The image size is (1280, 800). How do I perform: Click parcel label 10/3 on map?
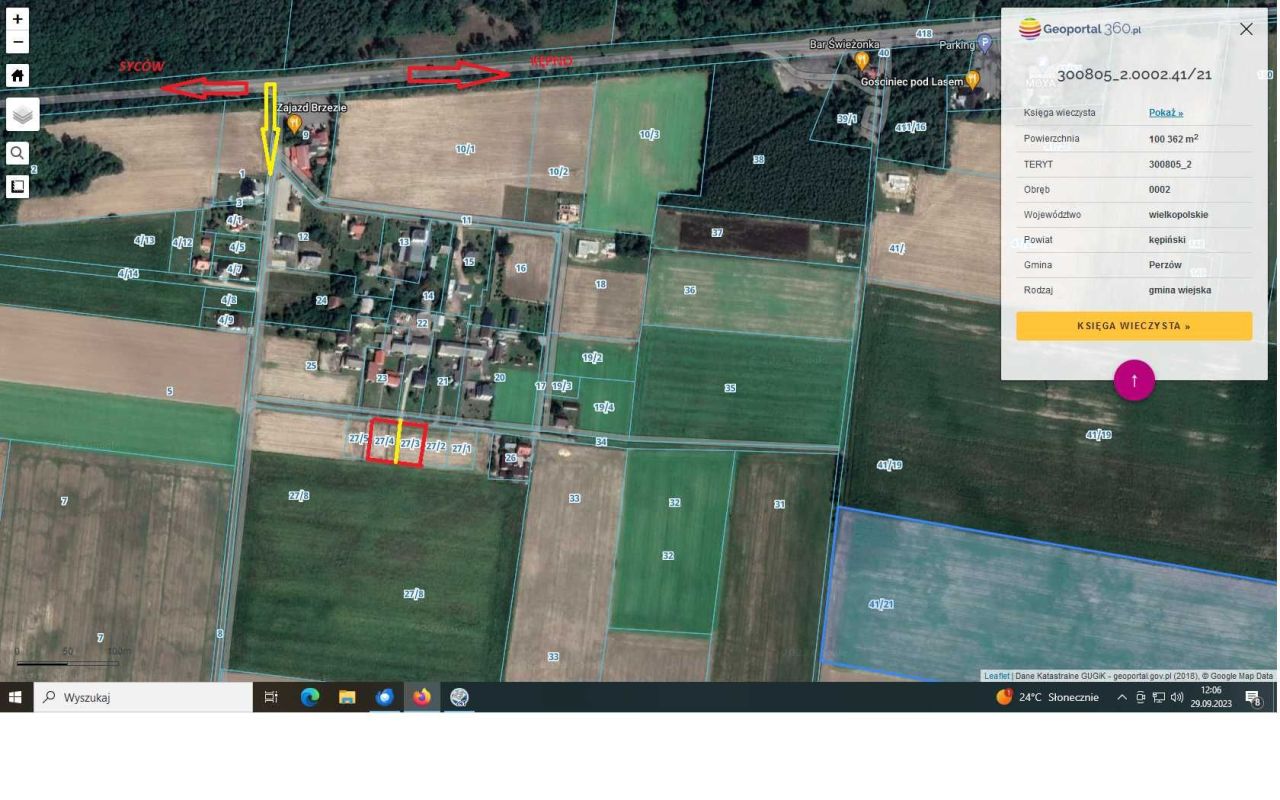pos(649,134)
